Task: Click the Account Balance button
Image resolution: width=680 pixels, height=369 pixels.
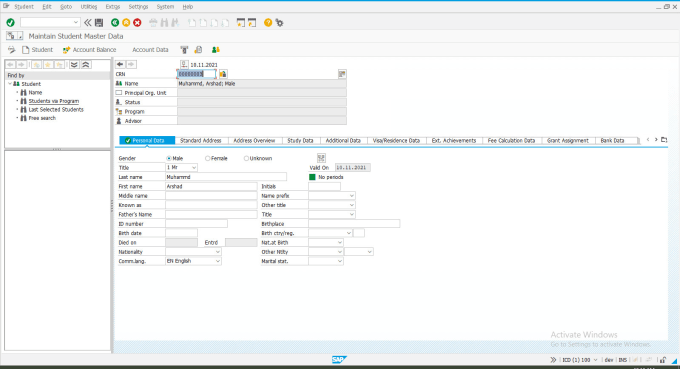Action: coord(89,49)
